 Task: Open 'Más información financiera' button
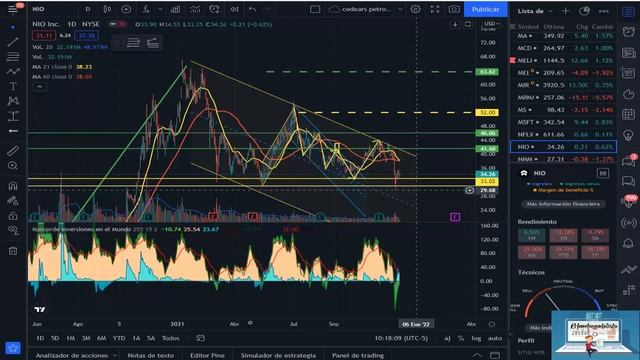pyautogui.click(x=563, y=204)
